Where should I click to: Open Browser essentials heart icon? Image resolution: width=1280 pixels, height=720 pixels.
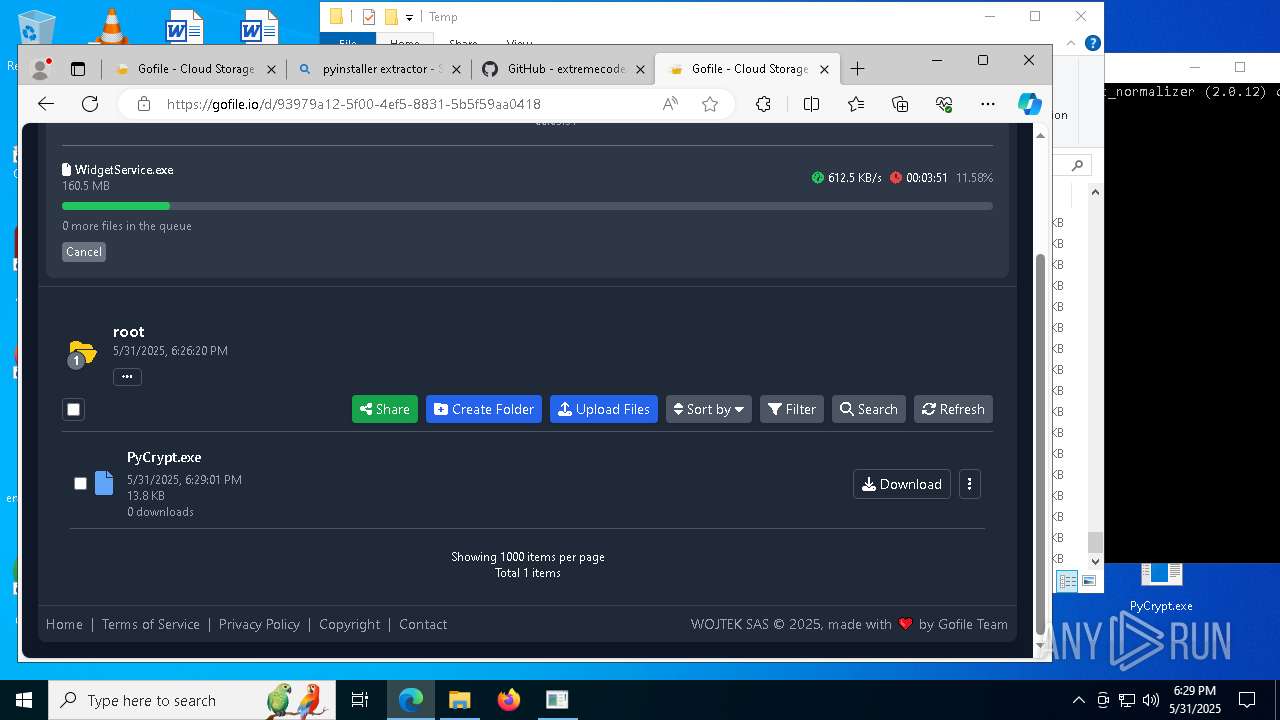pyautogui.click(x=944, y=104)
